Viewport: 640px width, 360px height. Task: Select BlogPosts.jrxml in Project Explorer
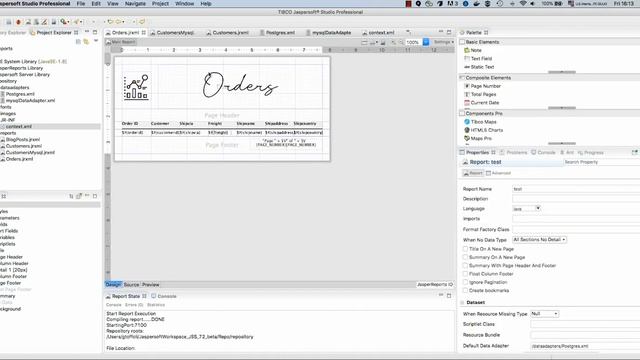coord(20,139)
